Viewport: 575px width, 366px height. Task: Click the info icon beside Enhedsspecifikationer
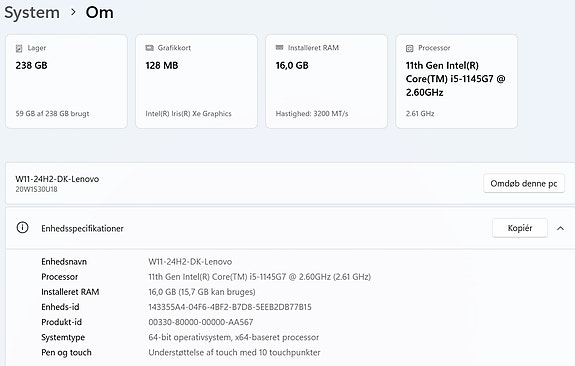(x=22, y=228)
